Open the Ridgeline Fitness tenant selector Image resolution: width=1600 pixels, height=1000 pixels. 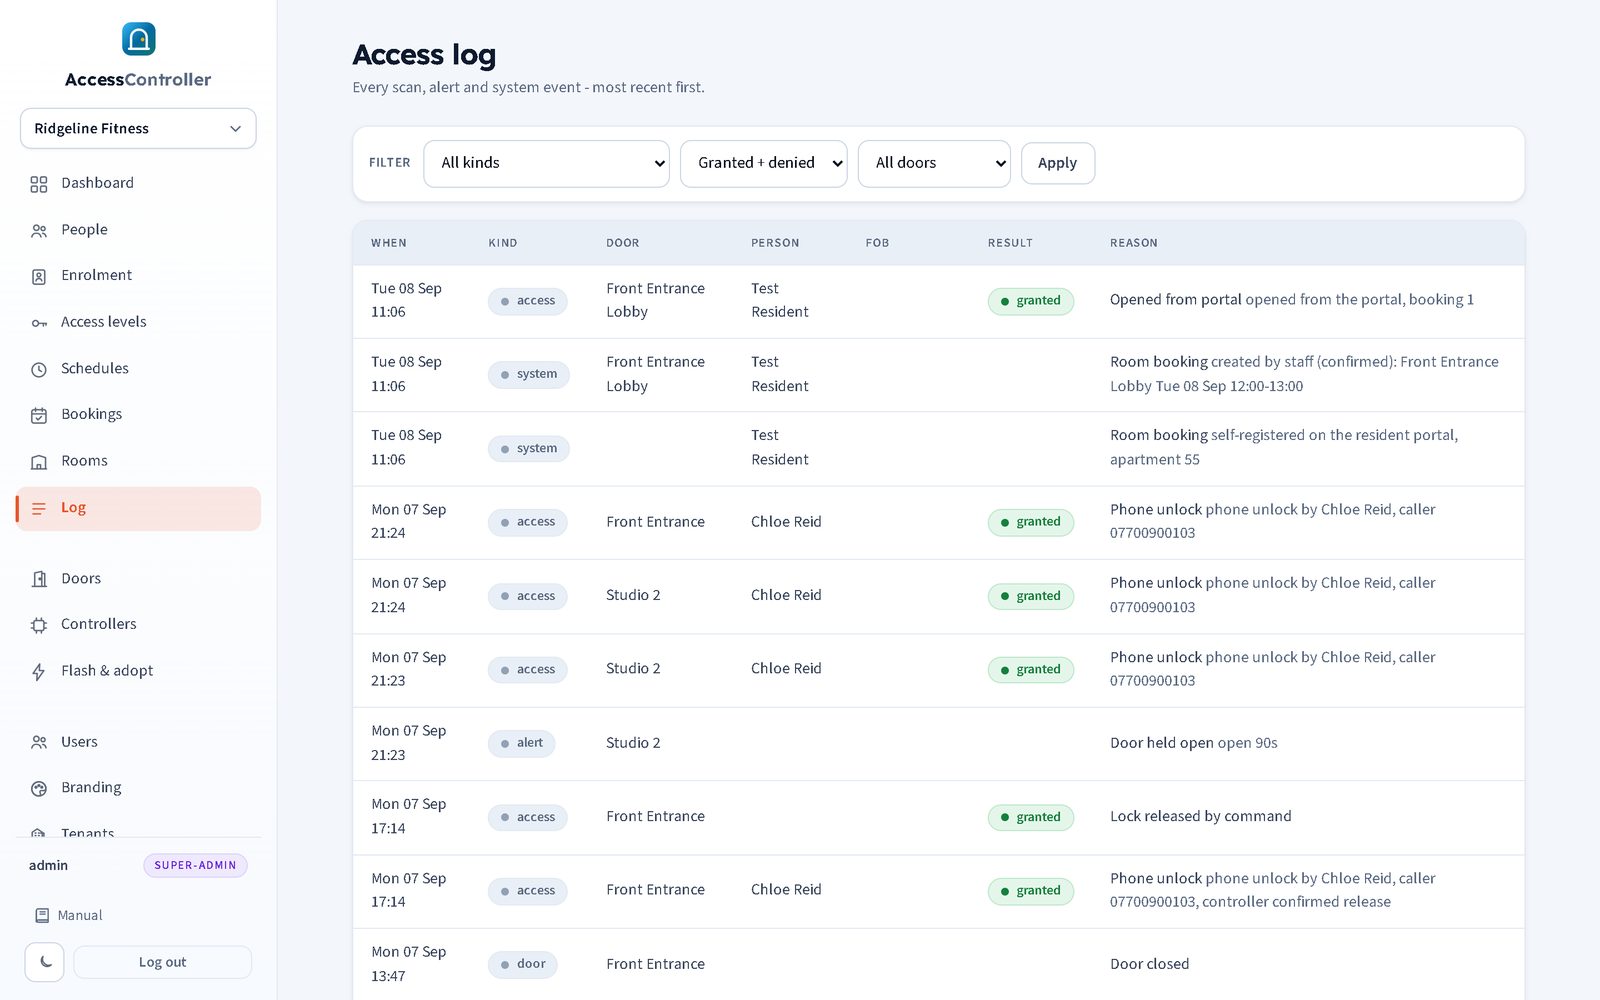point(138,128)
